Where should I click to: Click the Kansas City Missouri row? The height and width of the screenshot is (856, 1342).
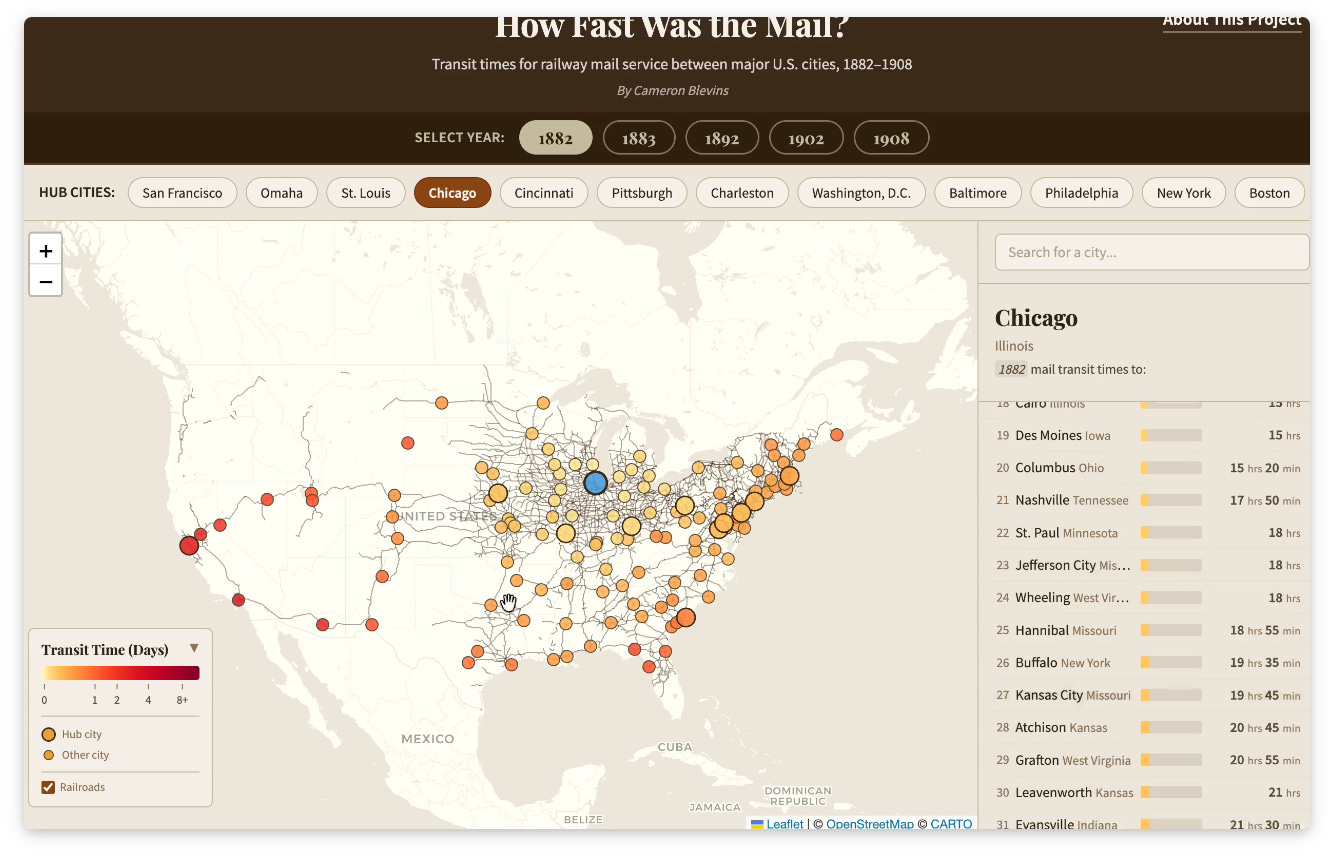[x=1145, y=695]
